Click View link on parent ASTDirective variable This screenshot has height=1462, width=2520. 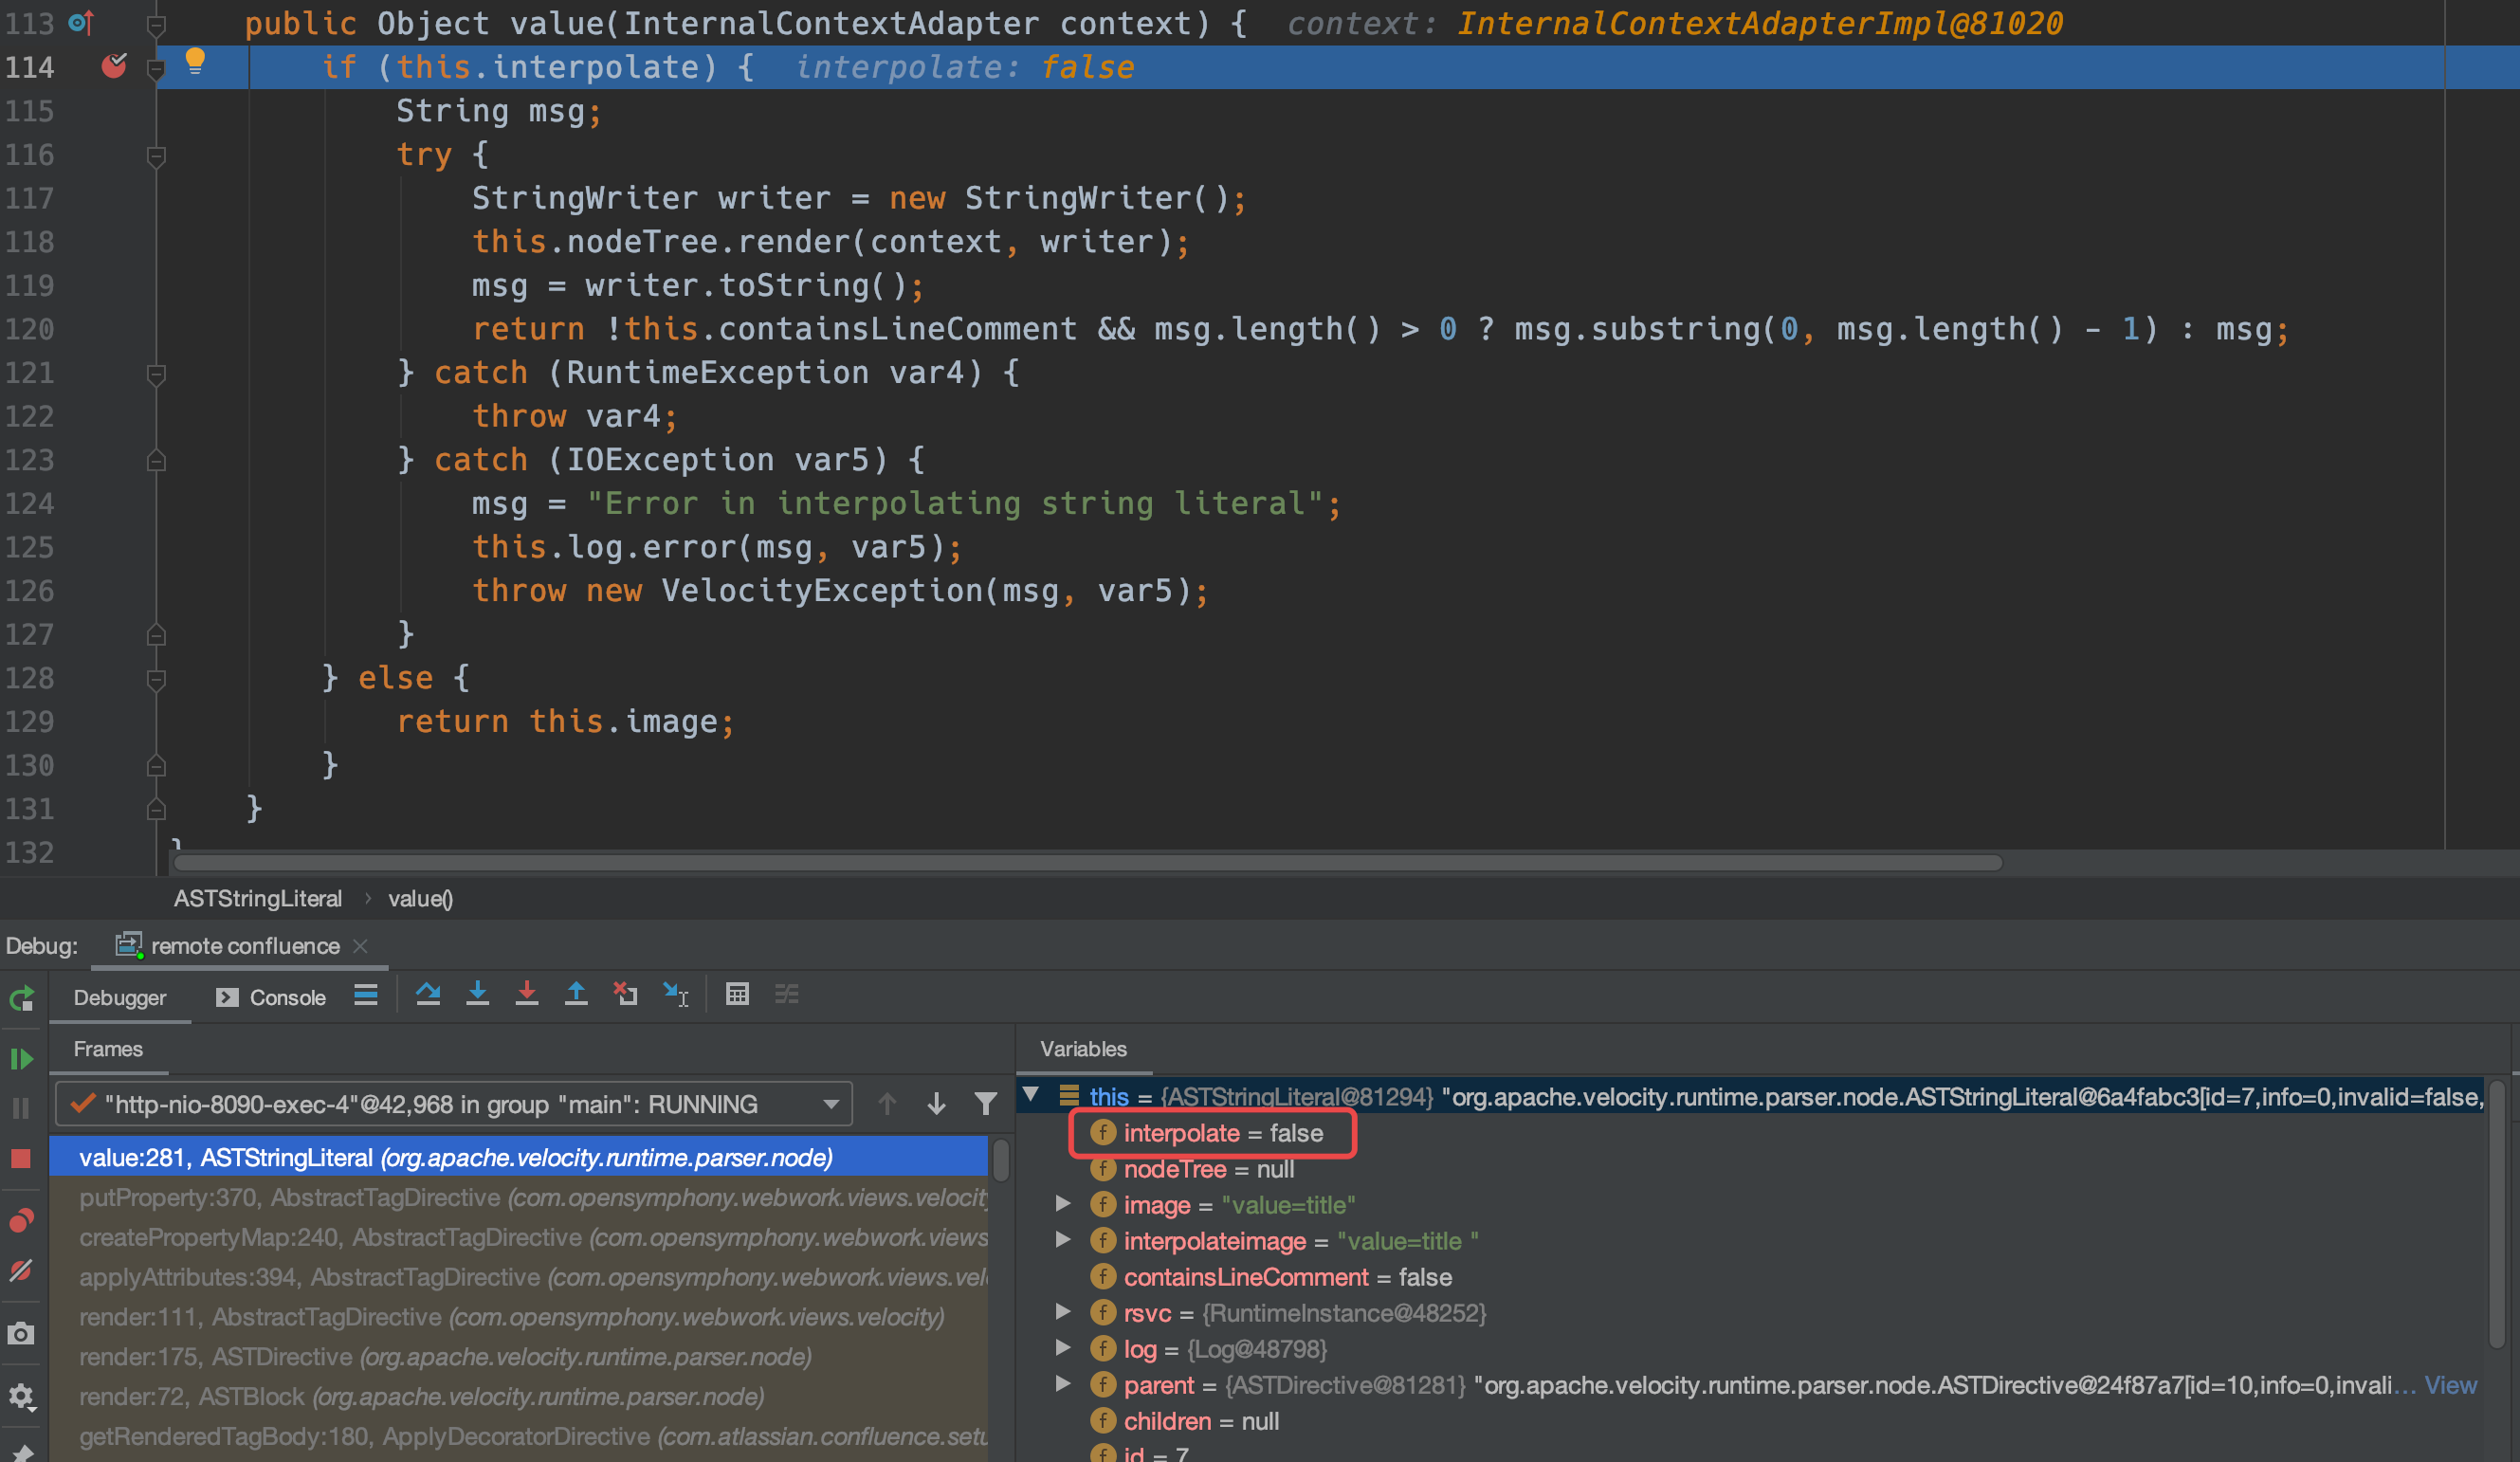coord(2472,1383)
